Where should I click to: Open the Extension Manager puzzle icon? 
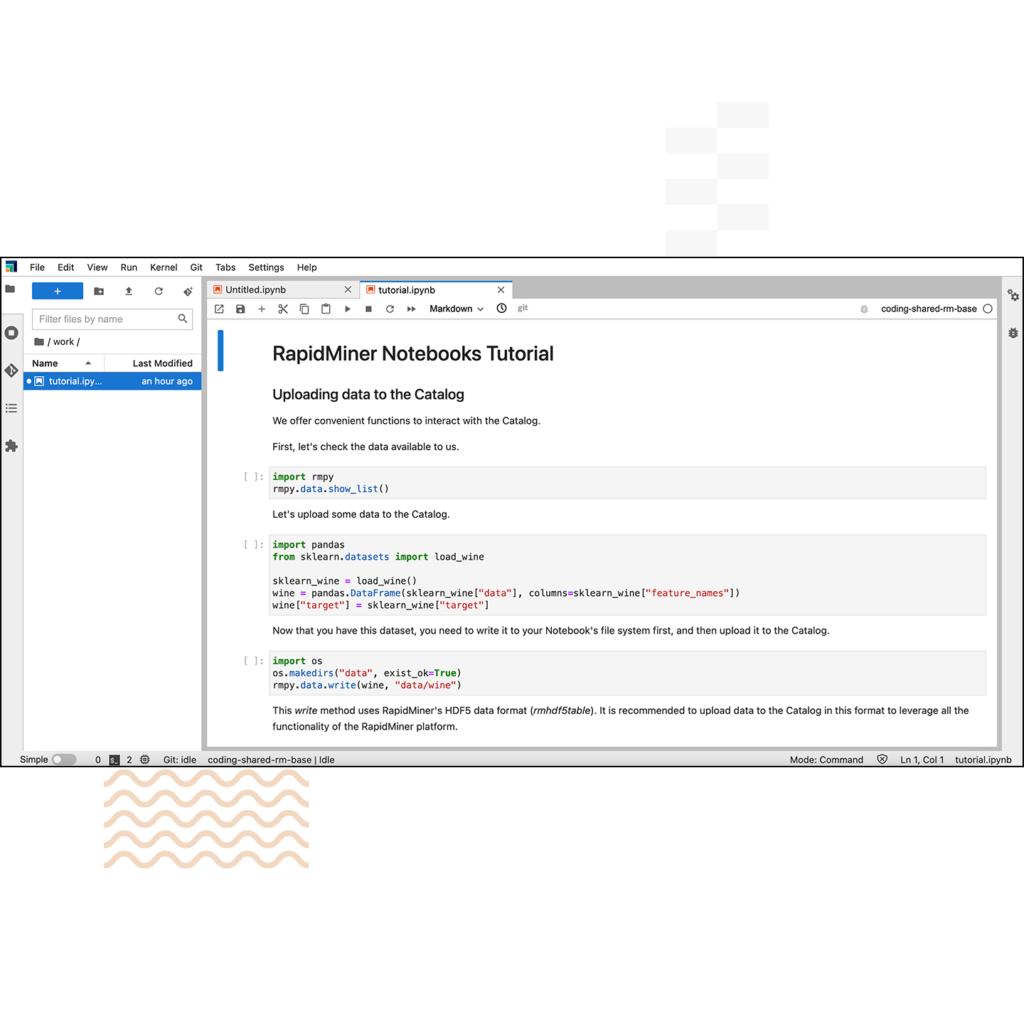pyautogui.click(x=11, y=446)
